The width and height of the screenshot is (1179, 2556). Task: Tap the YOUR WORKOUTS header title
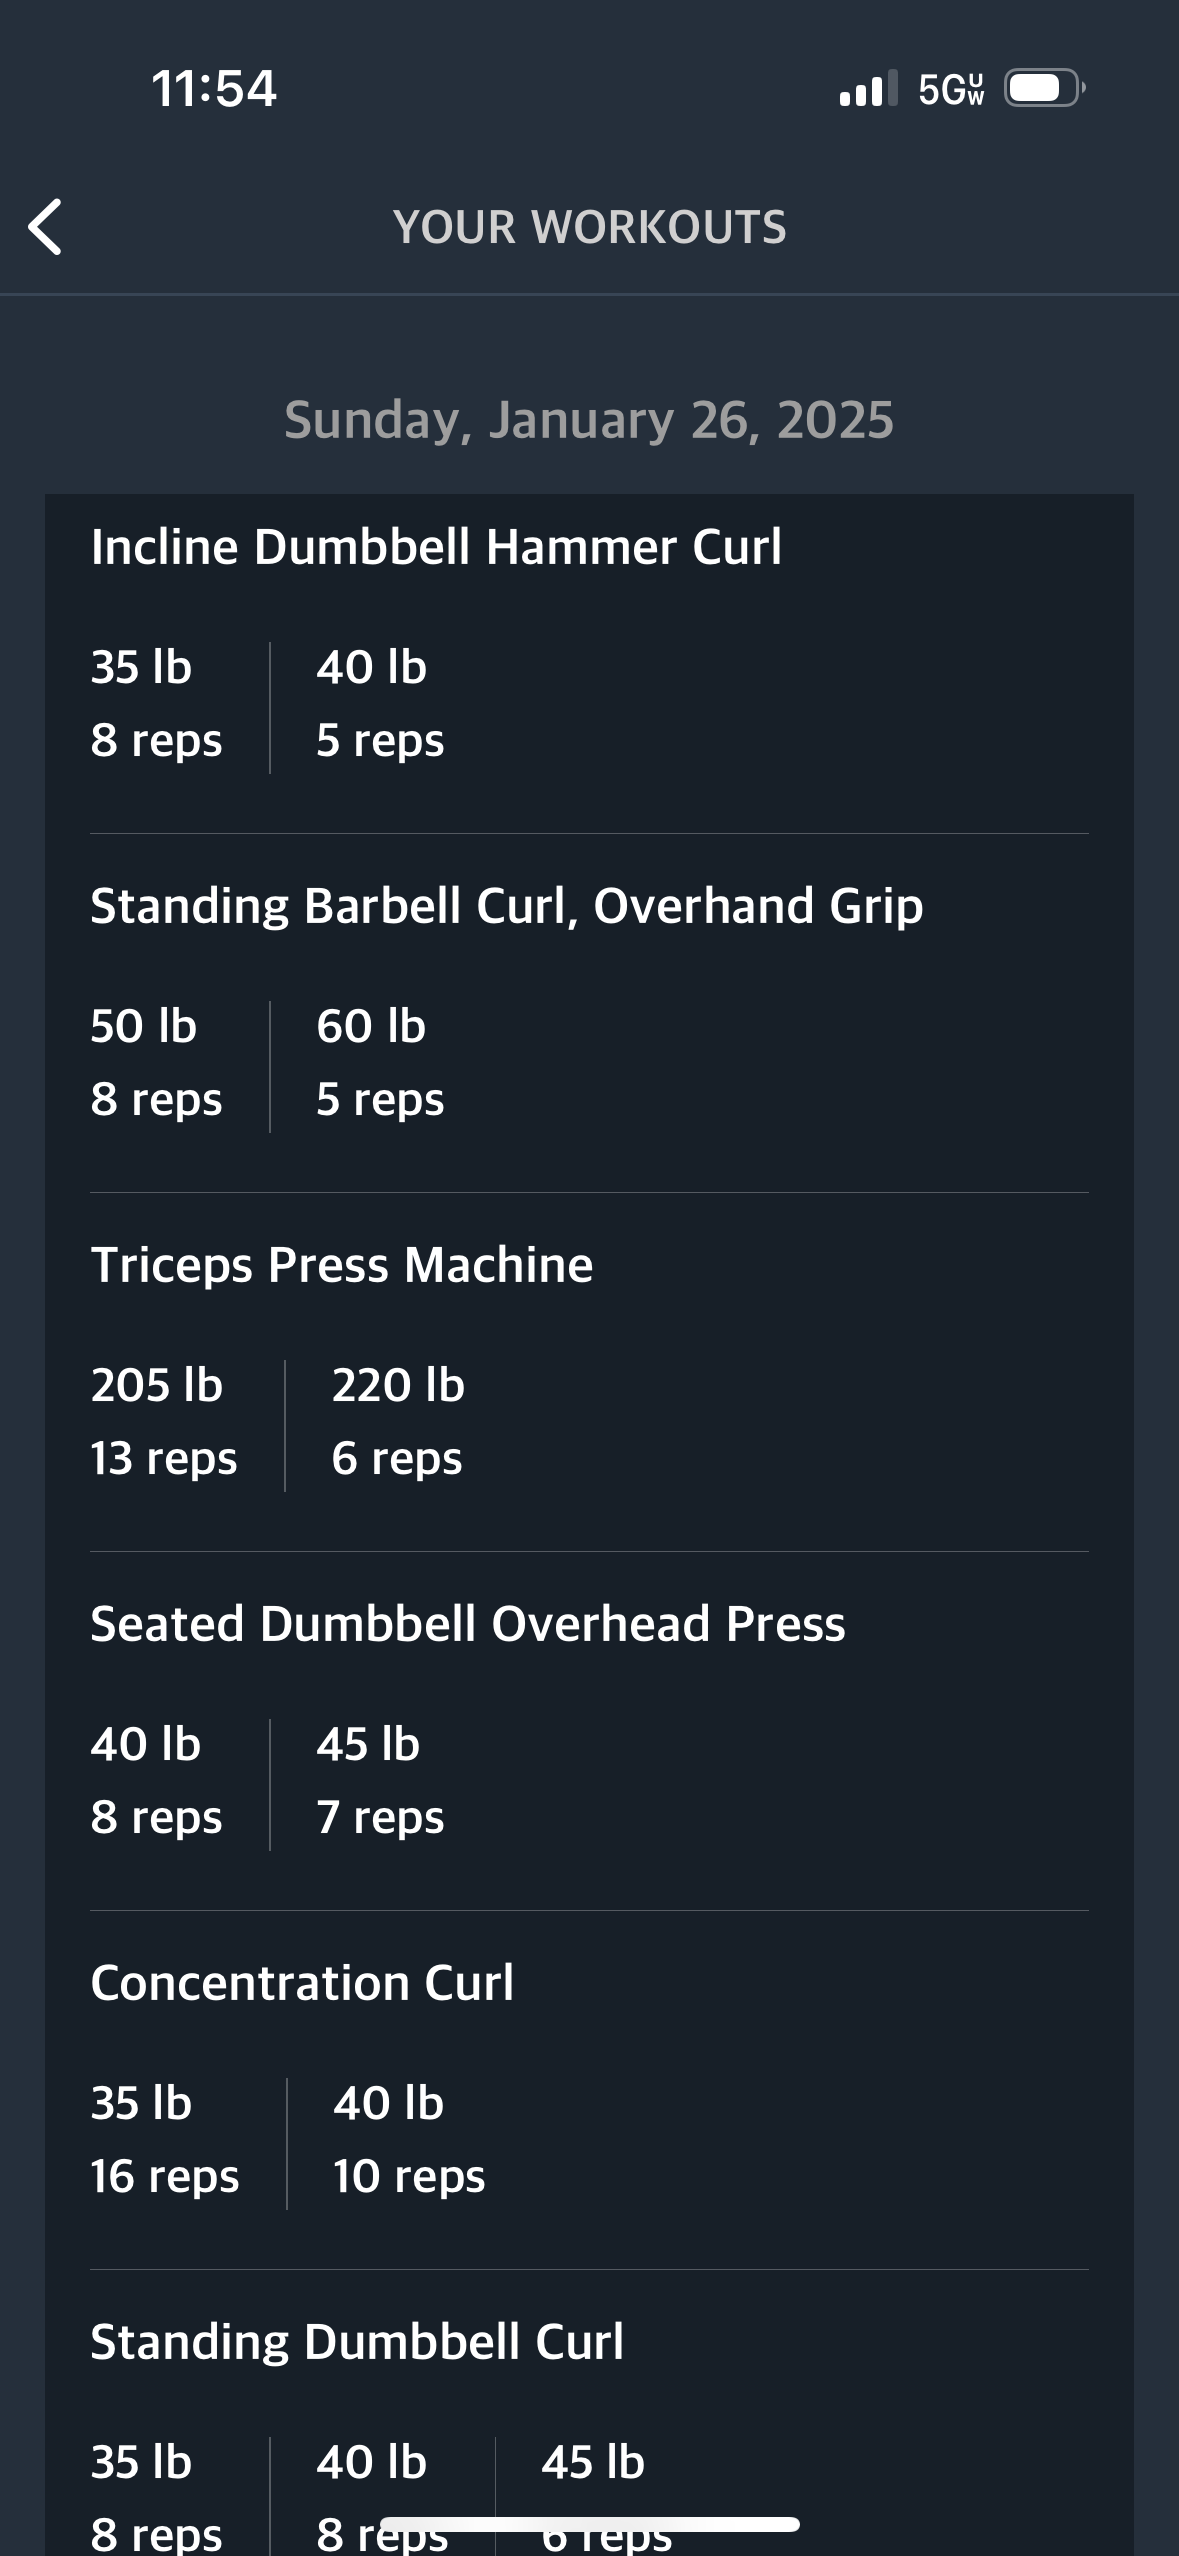click(589, 227)
